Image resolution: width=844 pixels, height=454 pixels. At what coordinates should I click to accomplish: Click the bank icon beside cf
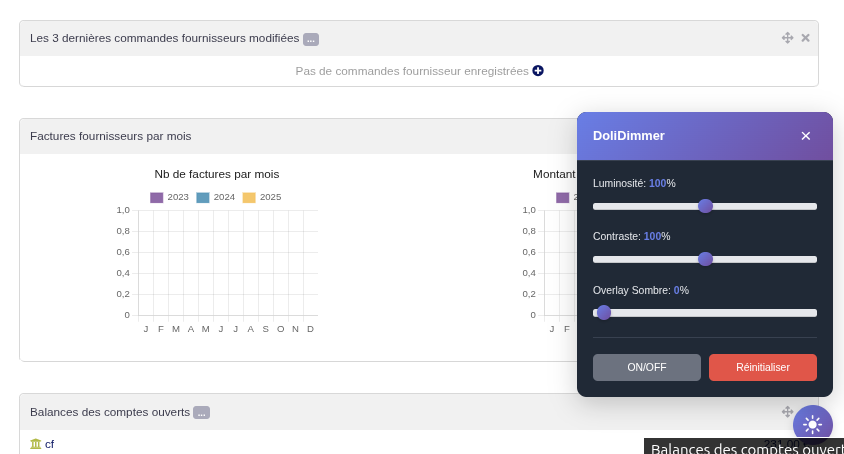[36, 444]
